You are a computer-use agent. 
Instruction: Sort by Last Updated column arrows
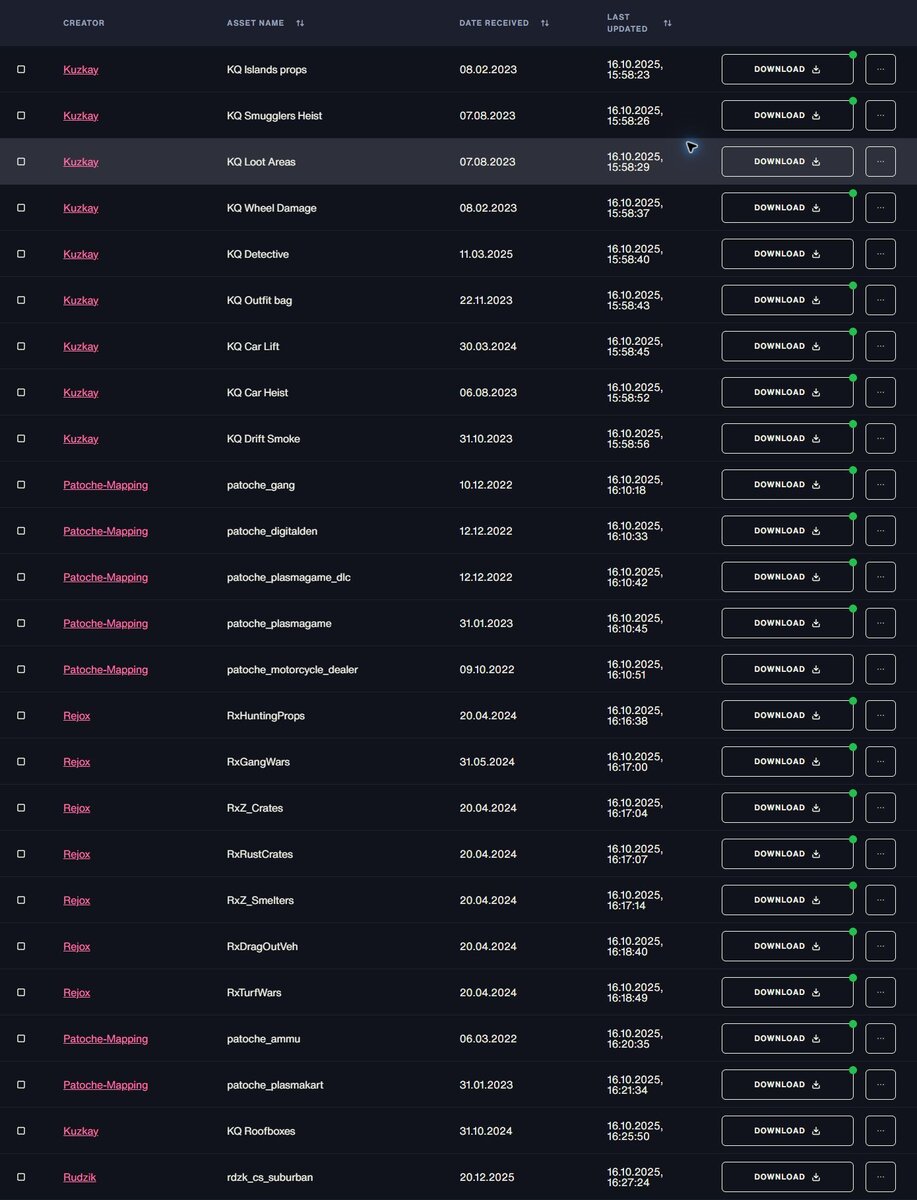pyautogui.click(x=667, y=23)
